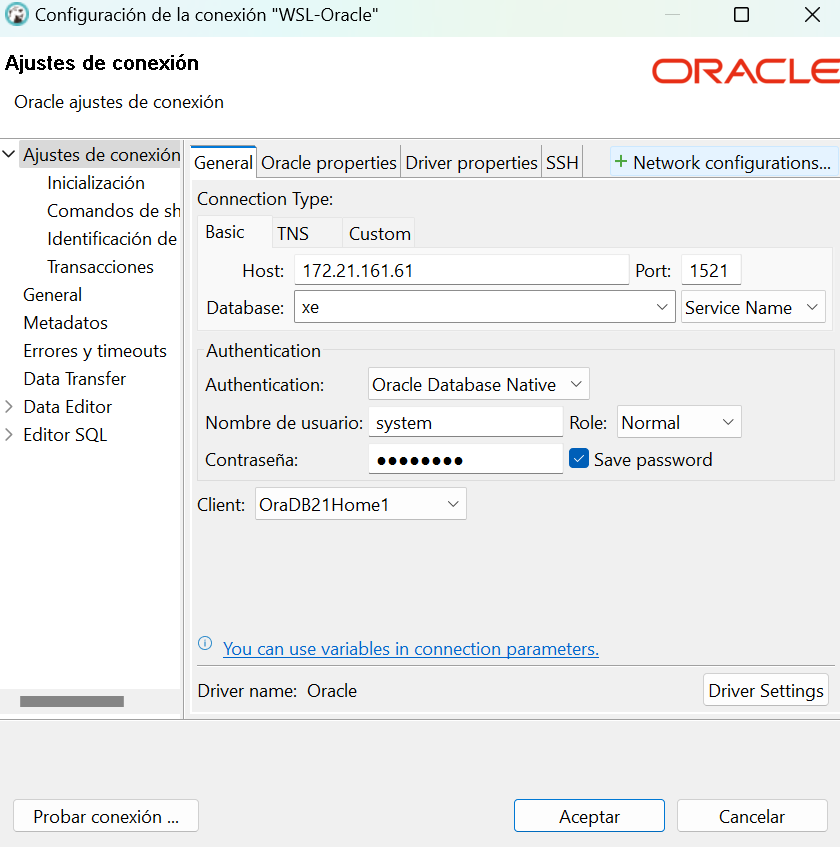Select Data Transfer in the tree

(75, 379)
